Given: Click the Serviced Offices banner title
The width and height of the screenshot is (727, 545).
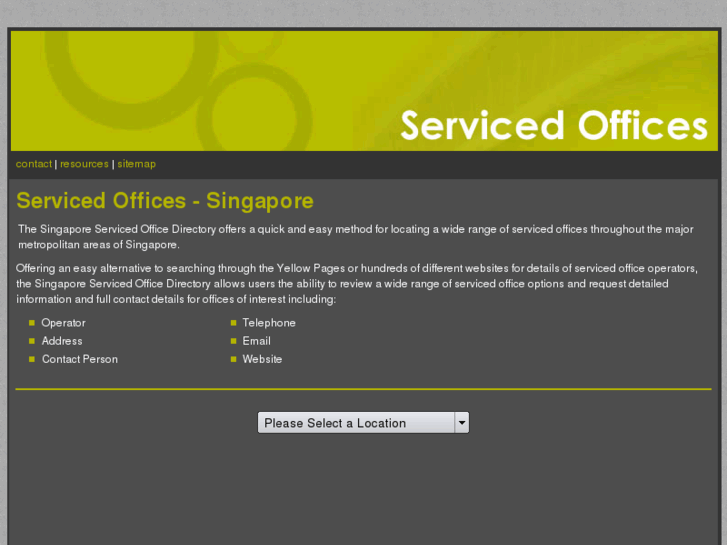Looking at the screenshot, I should click(554, 125).
